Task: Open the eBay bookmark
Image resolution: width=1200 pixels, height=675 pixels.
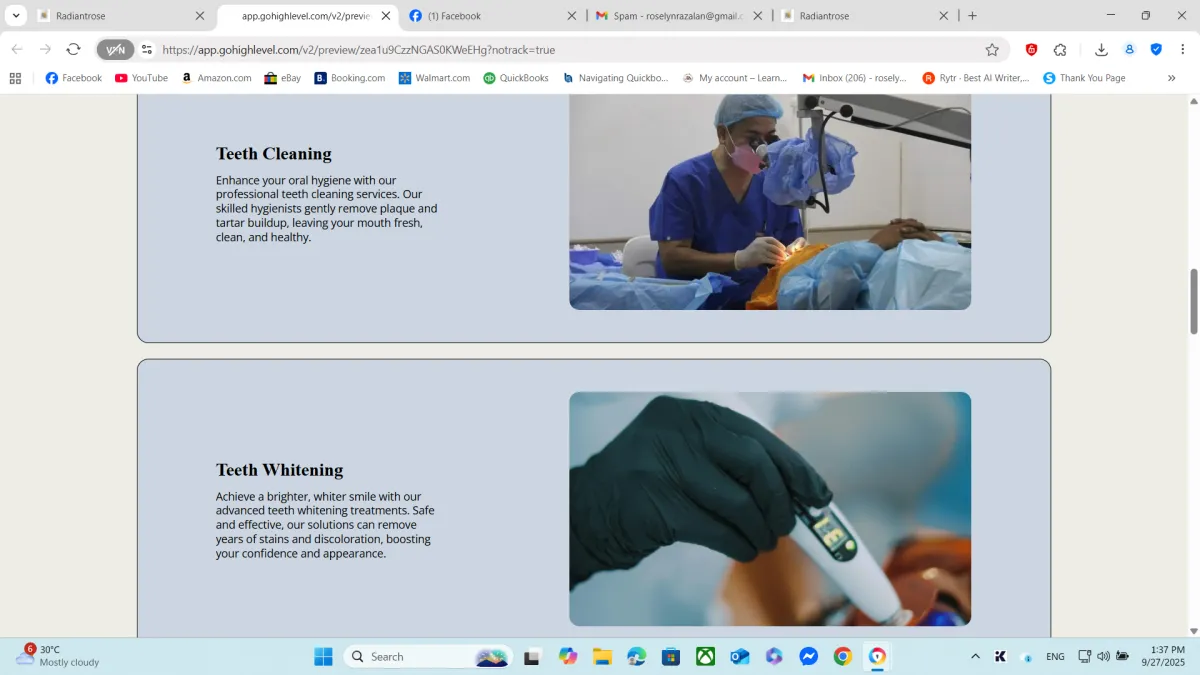Action: point(282,78)
